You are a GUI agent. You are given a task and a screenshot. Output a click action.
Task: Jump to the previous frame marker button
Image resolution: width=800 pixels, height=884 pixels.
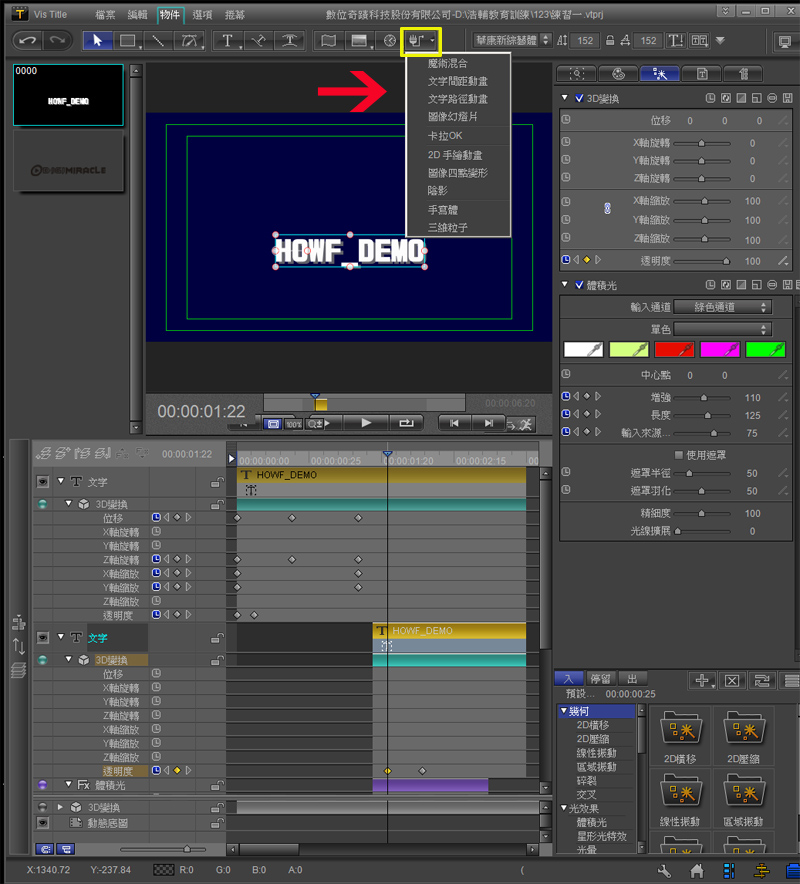(454, 423)
